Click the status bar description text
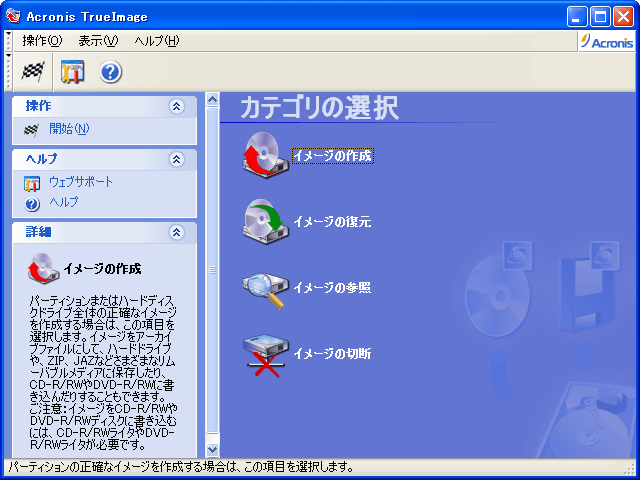The height and width of the screenshot is (480, 640). [x=181, y=467]
